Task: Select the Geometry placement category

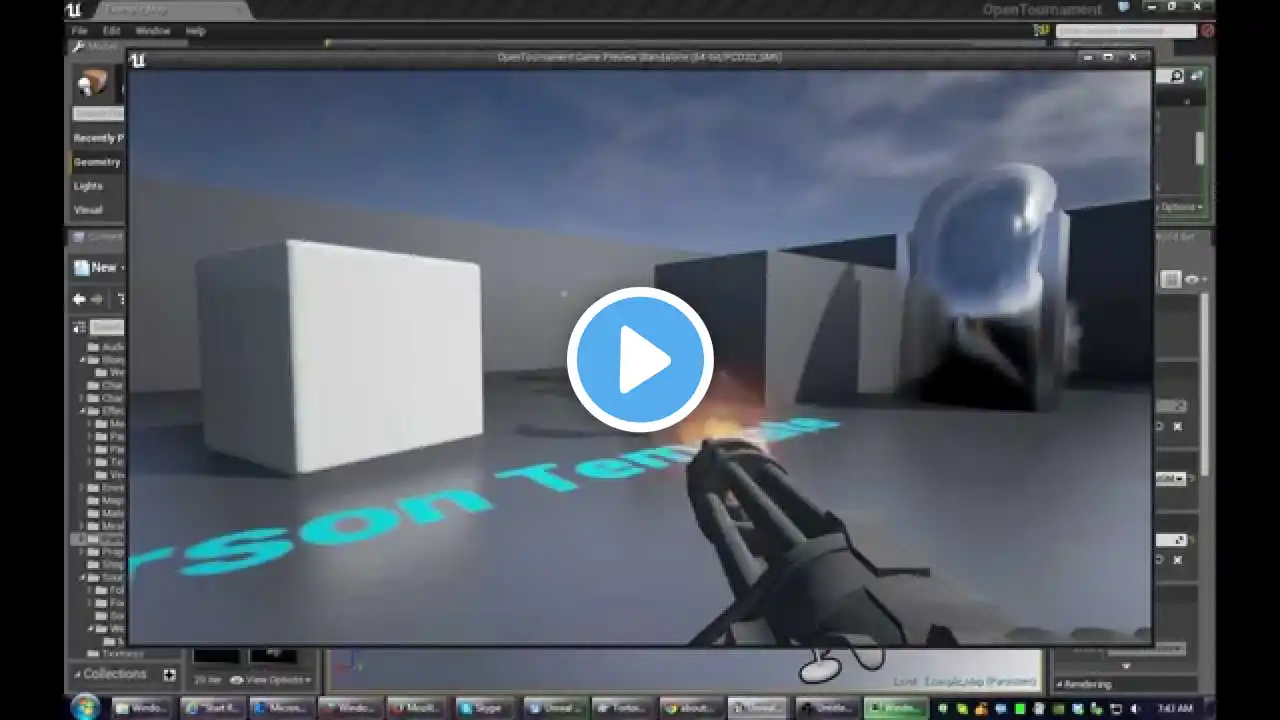Action: point(97,162)
